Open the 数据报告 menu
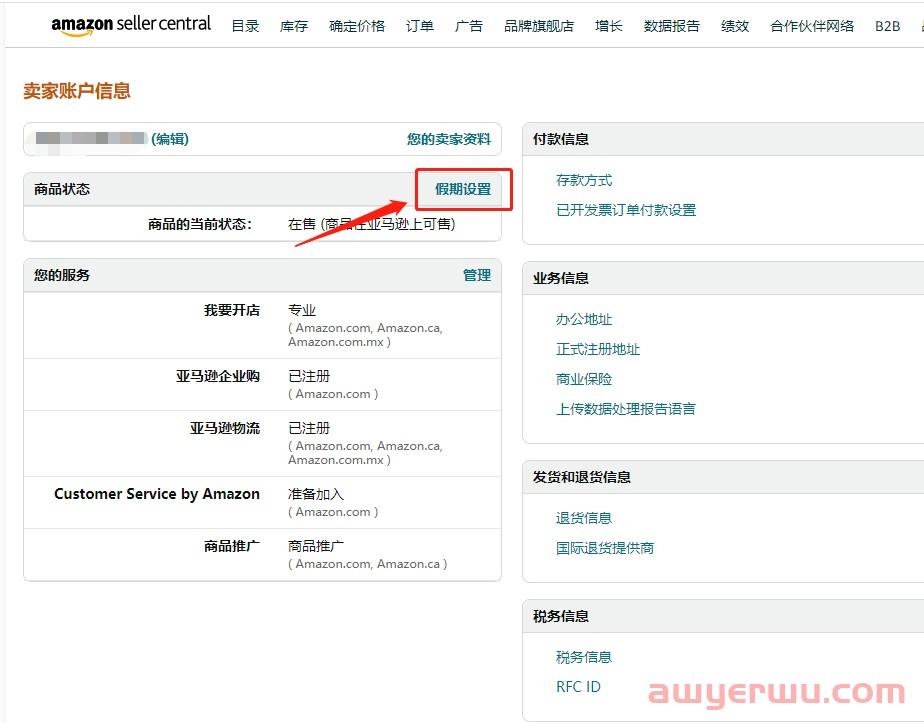 (x=671, y=26)
